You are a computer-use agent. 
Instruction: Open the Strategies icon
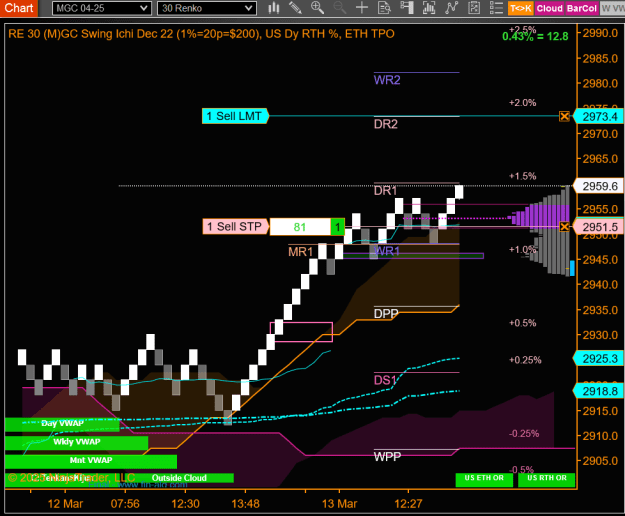coord(474,8)
